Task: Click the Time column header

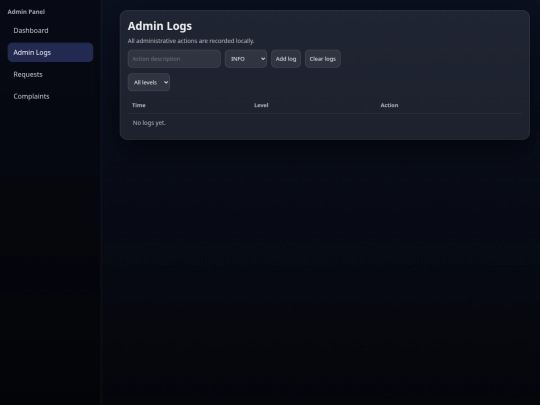Action: coord(139,105)
